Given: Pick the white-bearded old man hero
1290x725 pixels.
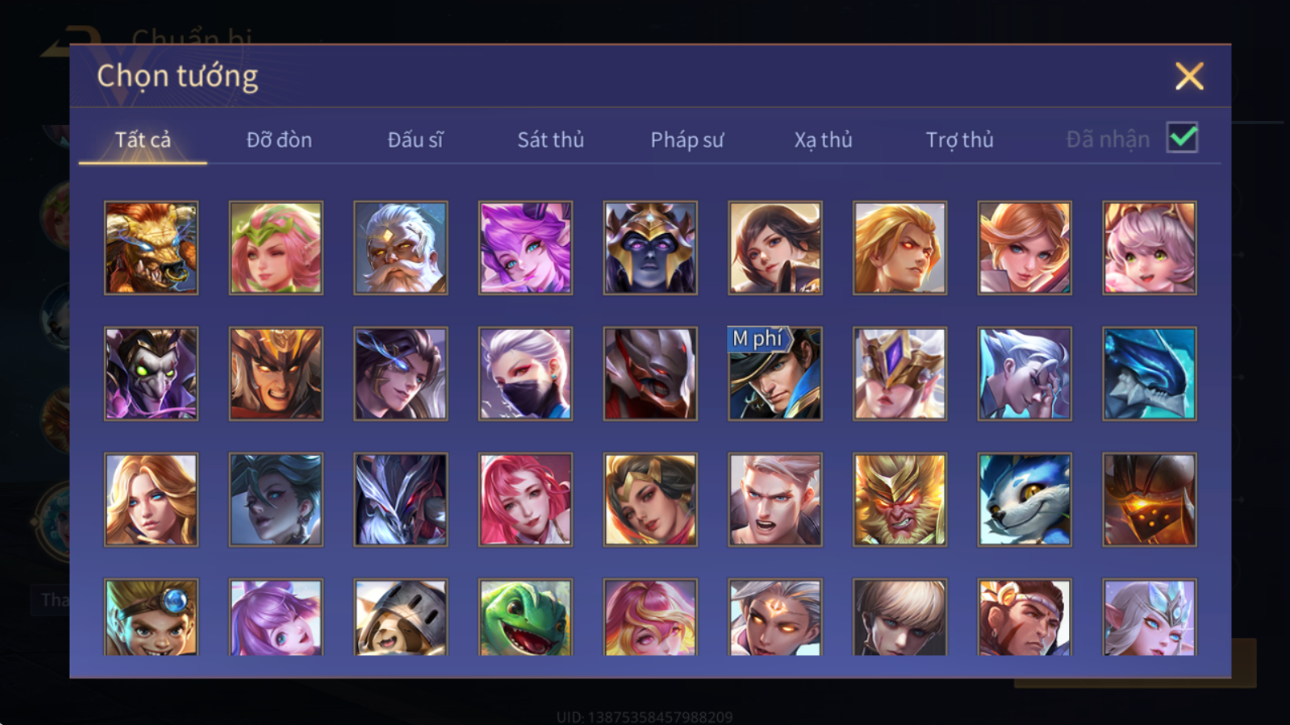Looking at the screenshot, I should tap(400, 248).
